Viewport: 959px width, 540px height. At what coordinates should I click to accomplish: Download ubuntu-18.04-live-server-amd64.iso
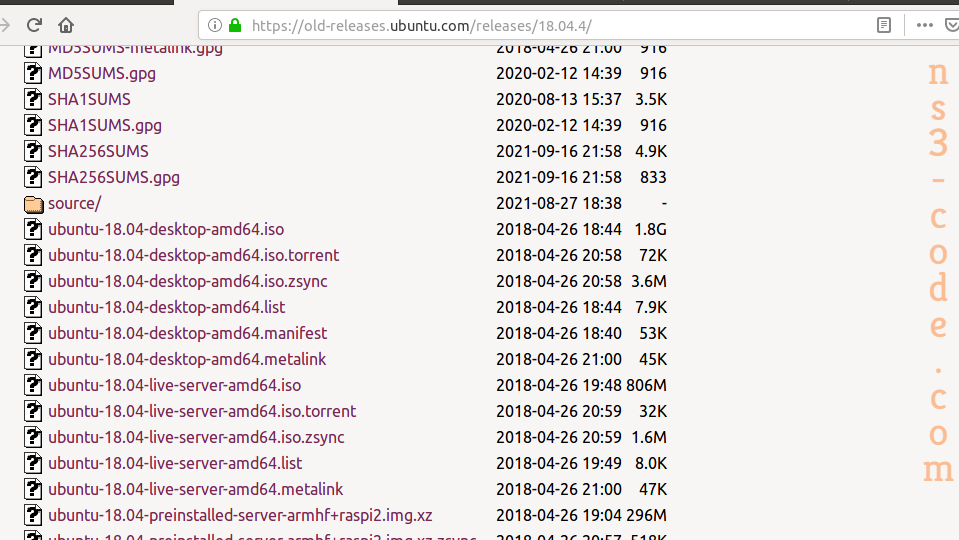point(174,385)
